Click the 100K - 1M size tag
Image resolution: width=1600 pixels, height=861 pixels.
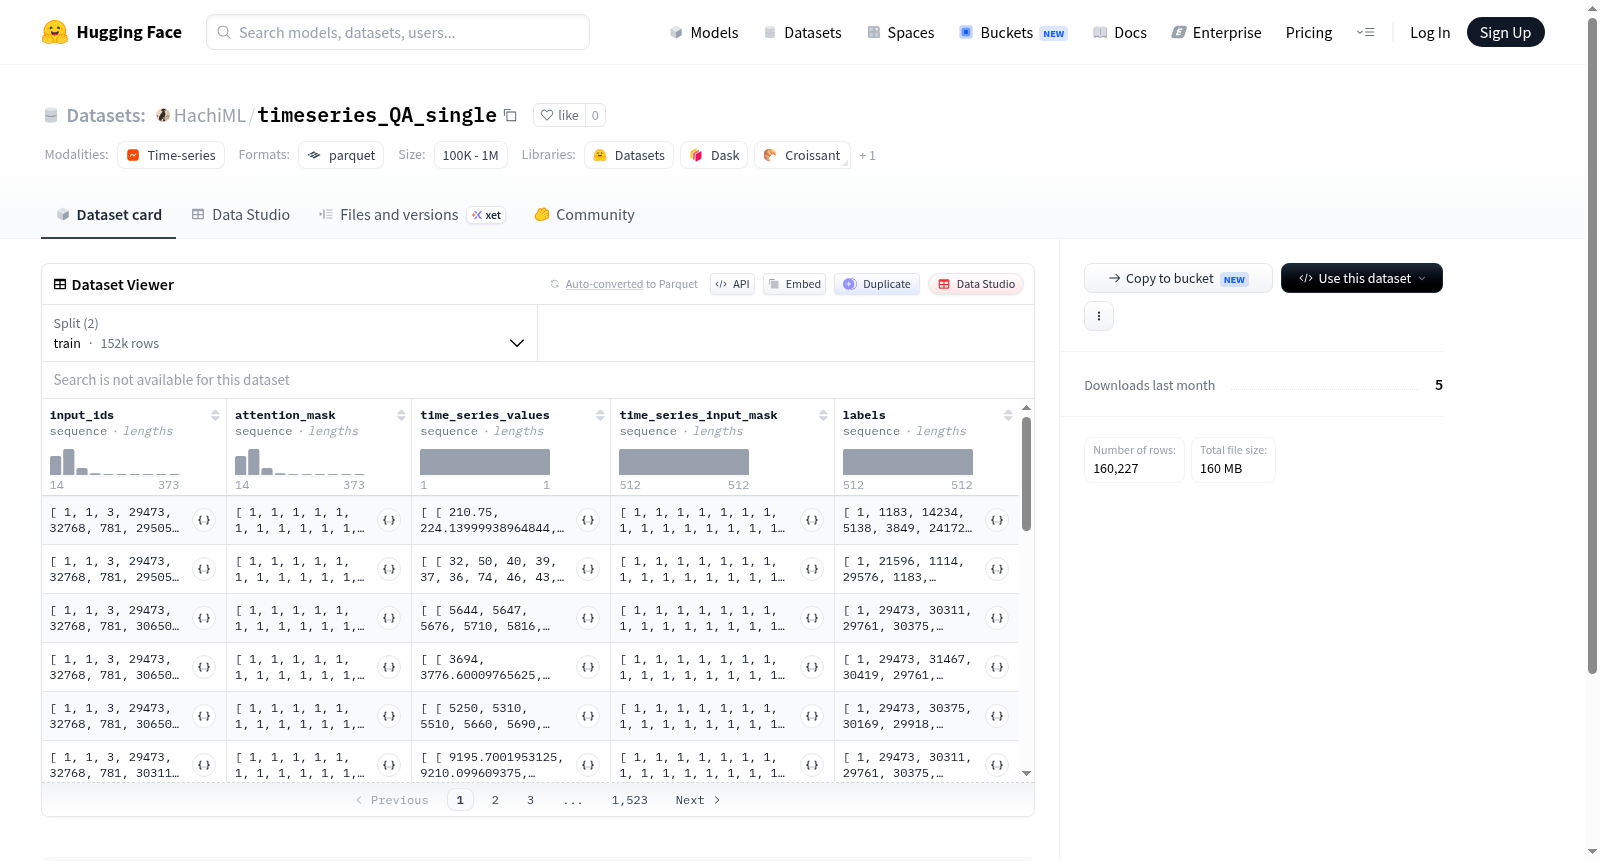(x=471, y=155)
